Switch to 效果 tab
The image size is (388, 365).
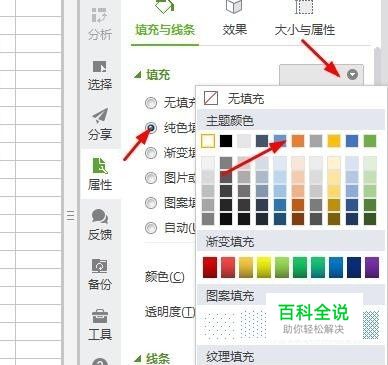click(235, 30)
